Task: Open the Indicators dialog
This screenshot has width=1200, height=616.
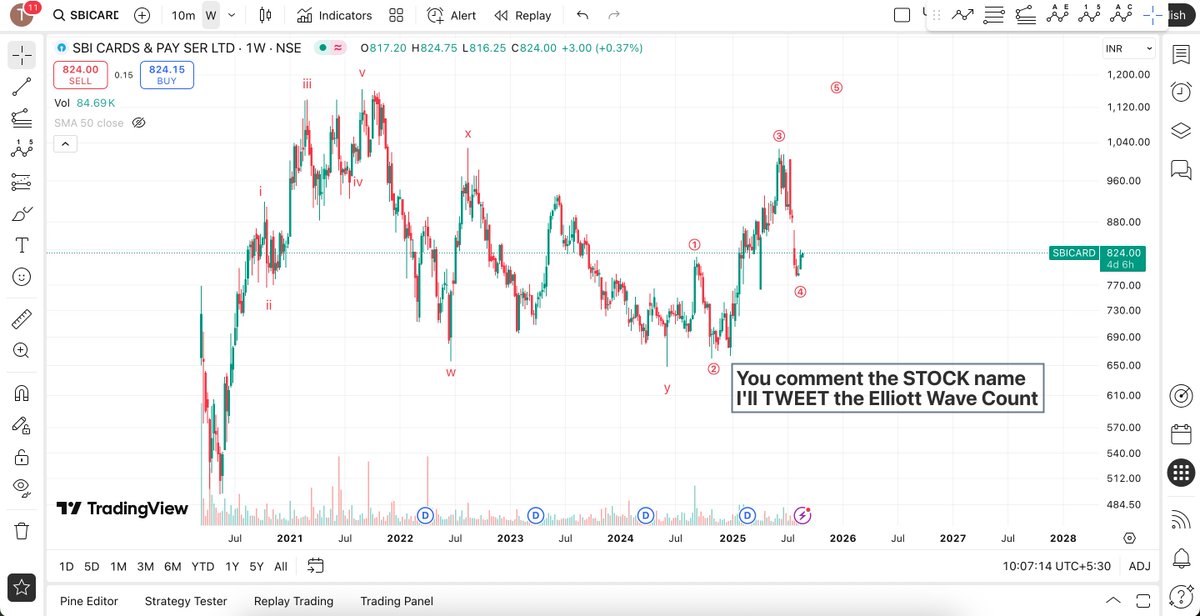Action: coord(334,15)
